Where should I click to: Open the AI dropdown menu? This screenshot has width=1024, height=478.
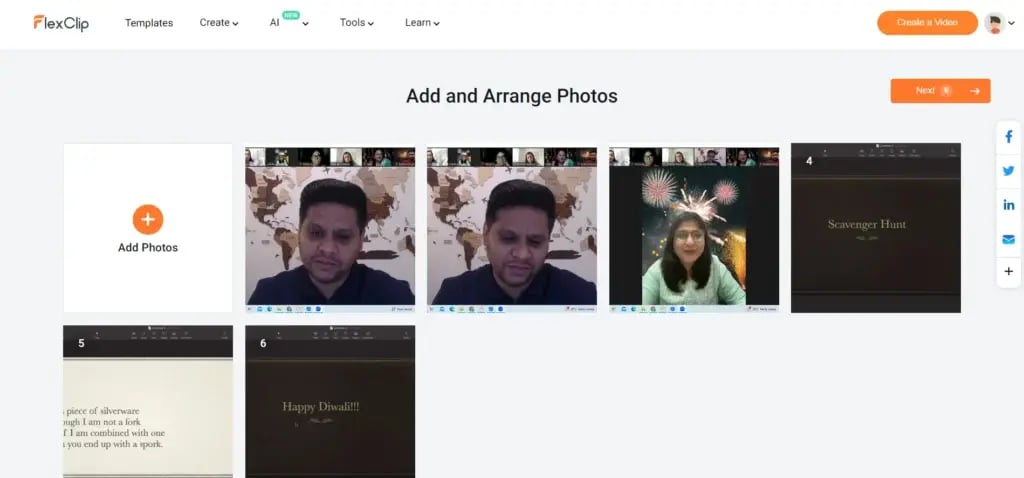click(288, 23)
